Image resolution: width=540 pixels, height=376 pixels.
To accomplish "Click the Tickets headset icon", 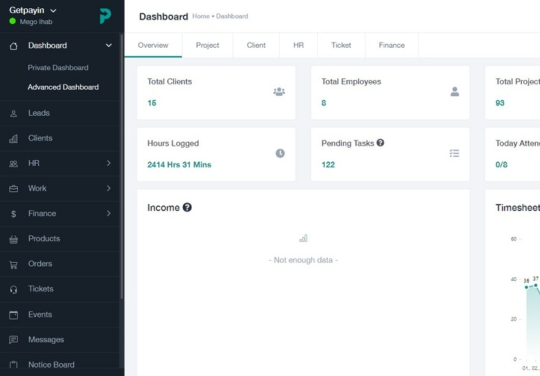I will [x=13, y=289].
